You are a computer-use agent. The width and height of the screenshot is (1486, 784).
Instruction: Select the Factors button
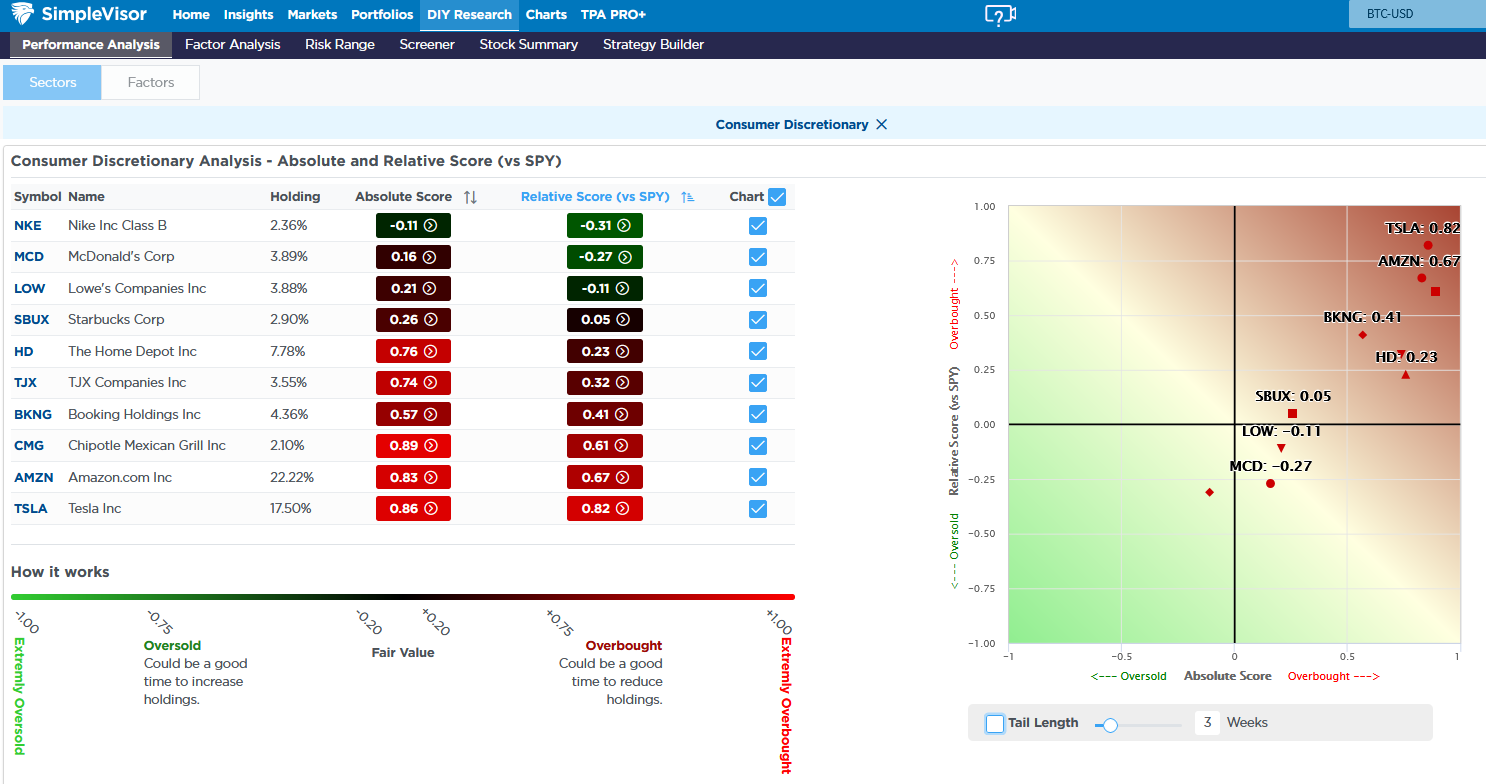pos(151,83)
